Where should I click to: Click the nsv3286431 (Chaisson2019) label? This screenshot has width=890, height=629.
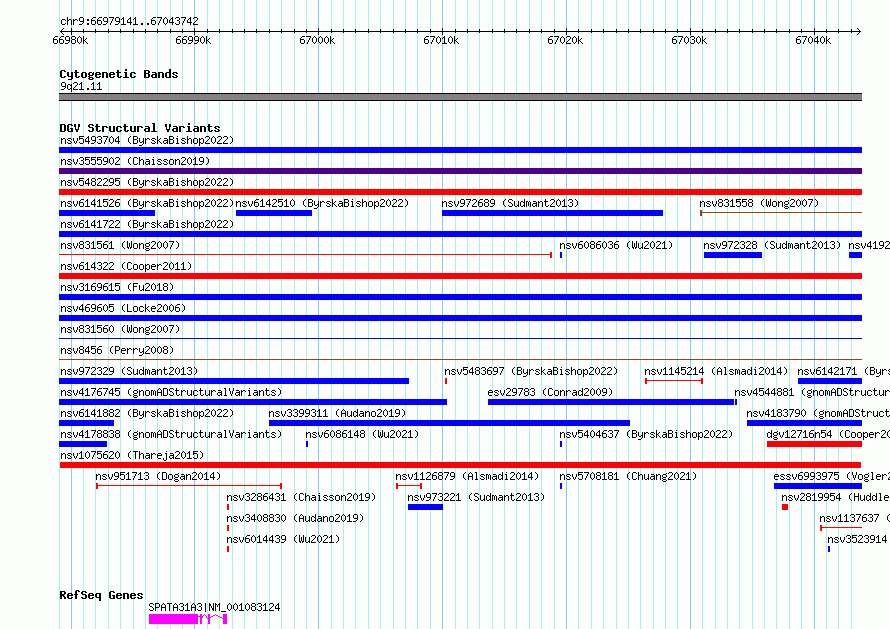coord(301,497)
